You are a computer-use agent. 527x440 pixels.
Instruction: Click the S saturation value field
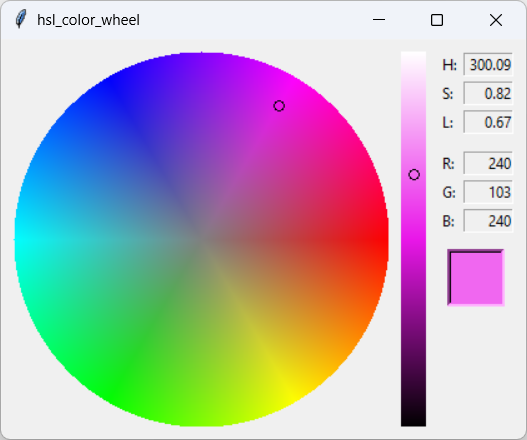488,93
